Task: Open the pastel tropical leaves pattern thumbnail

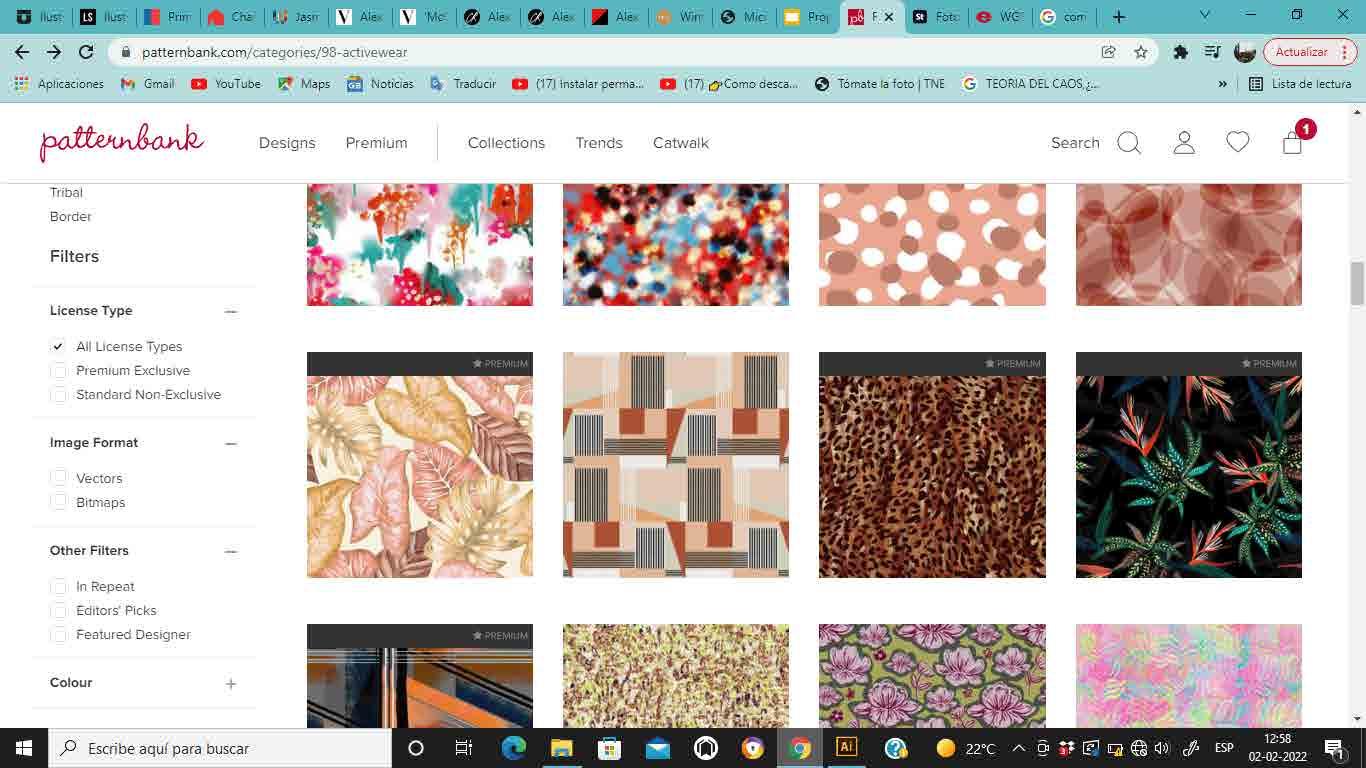Action: [420, 465]
